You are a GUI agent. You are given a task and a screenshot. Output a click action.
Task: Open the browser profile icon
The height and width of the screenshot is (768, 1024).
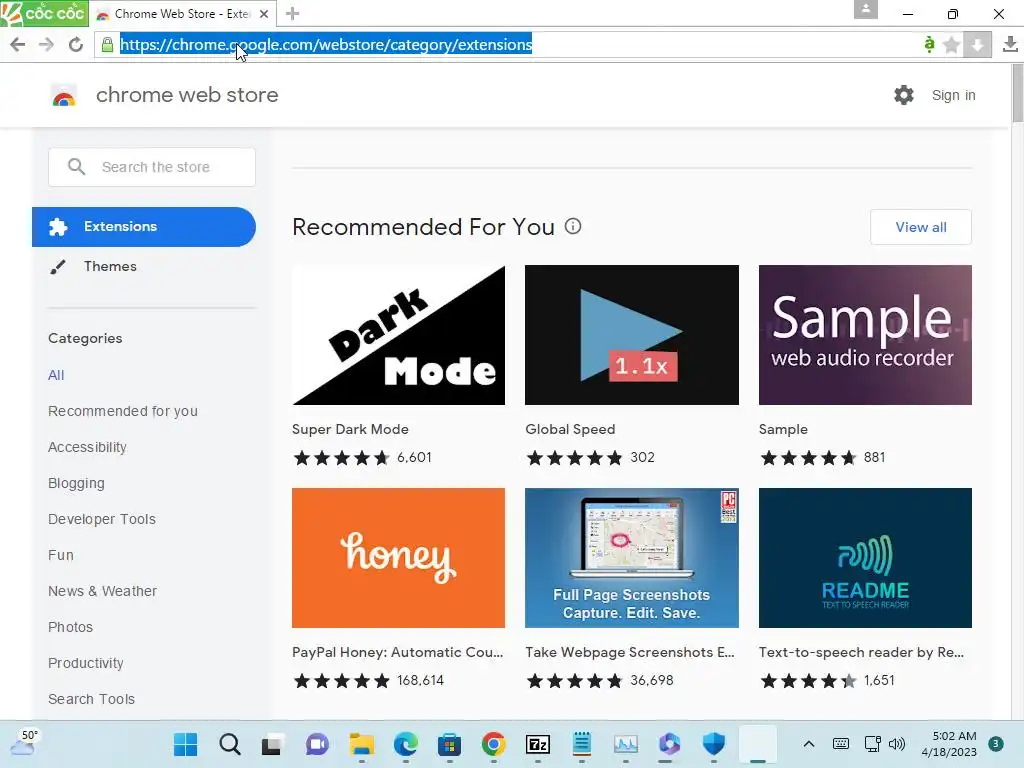click(x=865, y=10)
